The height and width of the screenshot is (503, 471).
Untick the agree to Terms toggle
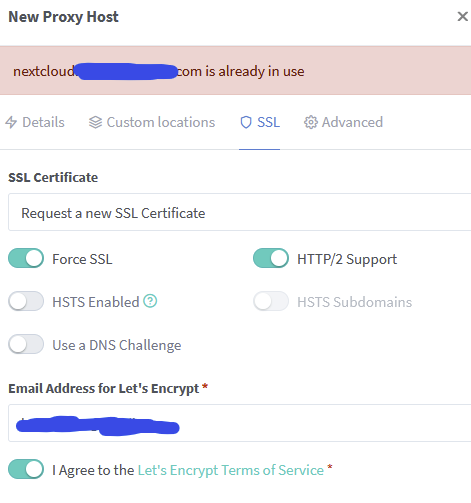click(x=26, y=469)
